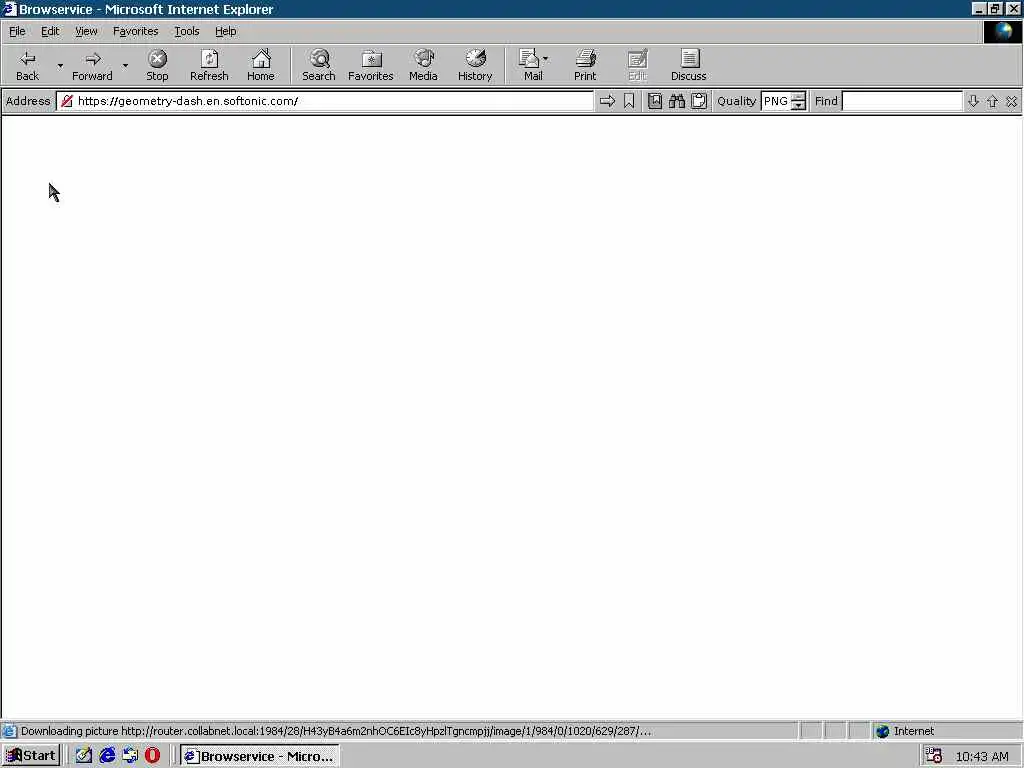Image resolution: width=1024 pixels, height=768 pixels.
Task: Adjust the Quality PNG spinner
Action: point(798,101)
